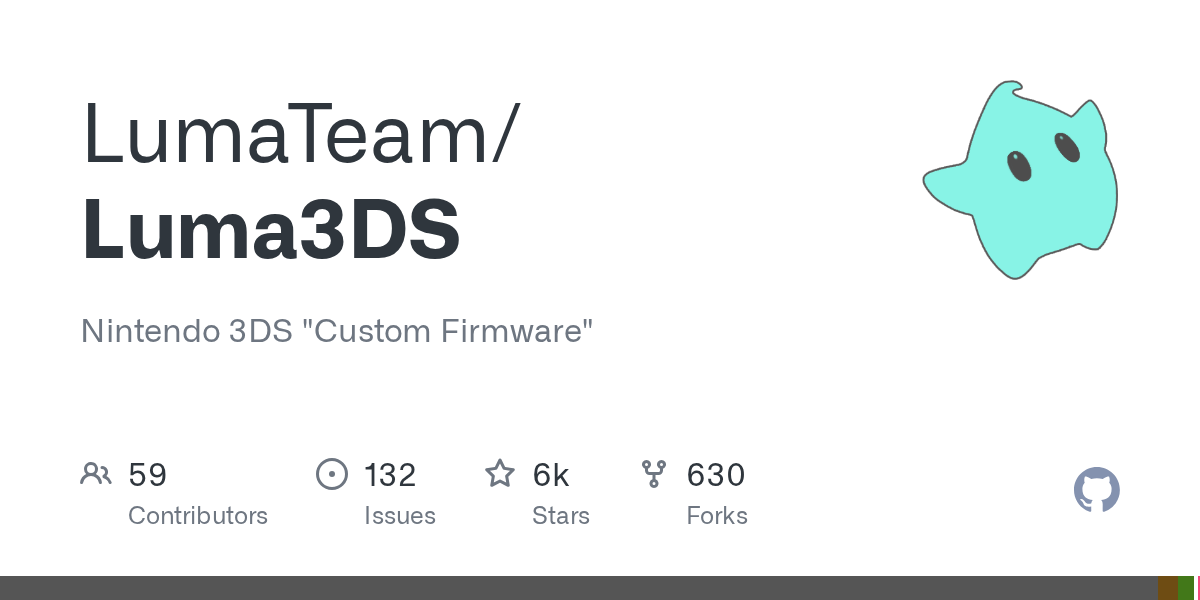Click the issues circle icon
1200x600 pixels.
[331, 474]
